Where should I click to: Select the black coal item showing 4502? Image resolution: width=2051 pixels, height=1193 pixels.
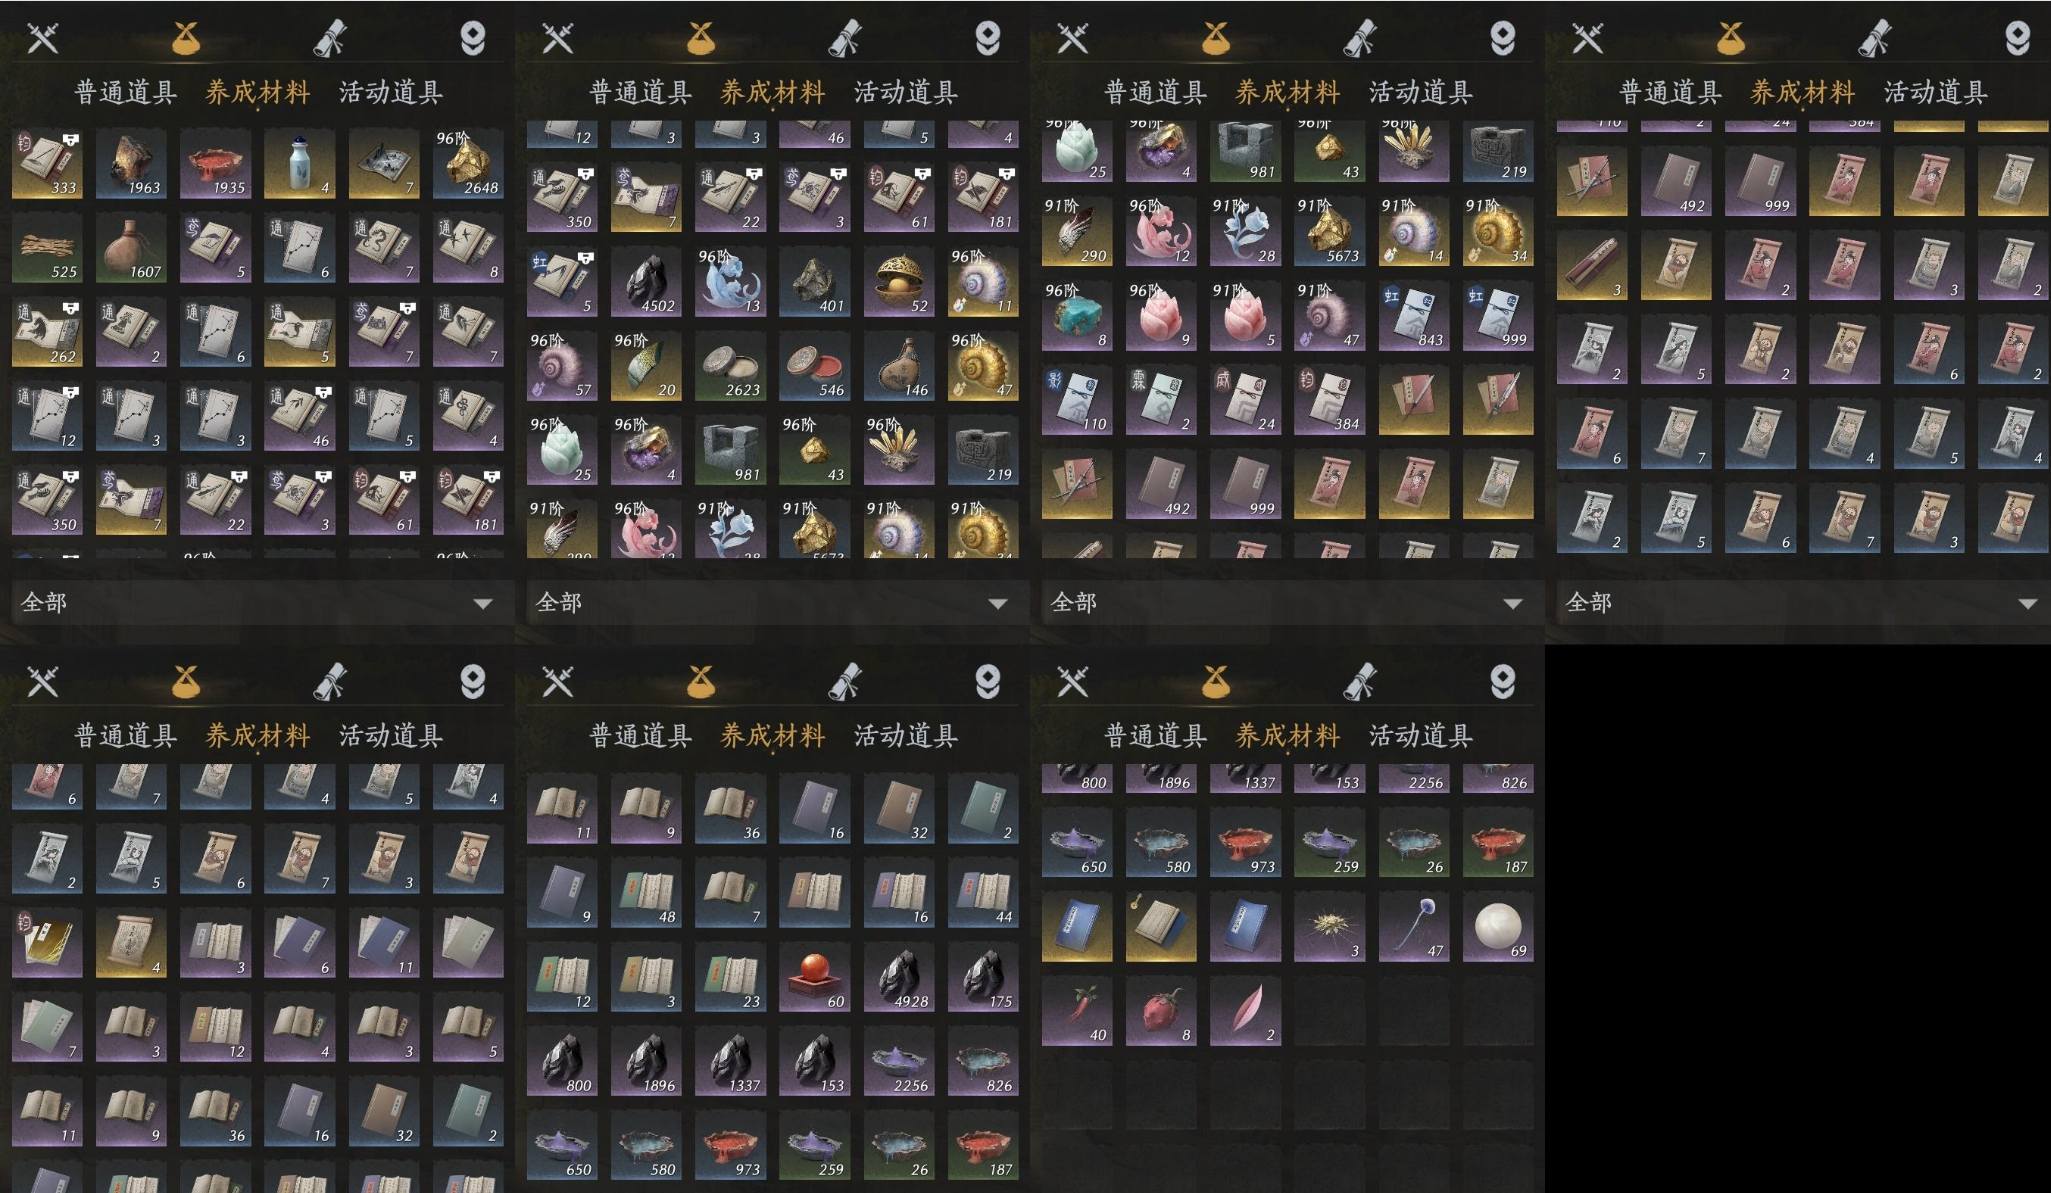(x=646, y=282)
